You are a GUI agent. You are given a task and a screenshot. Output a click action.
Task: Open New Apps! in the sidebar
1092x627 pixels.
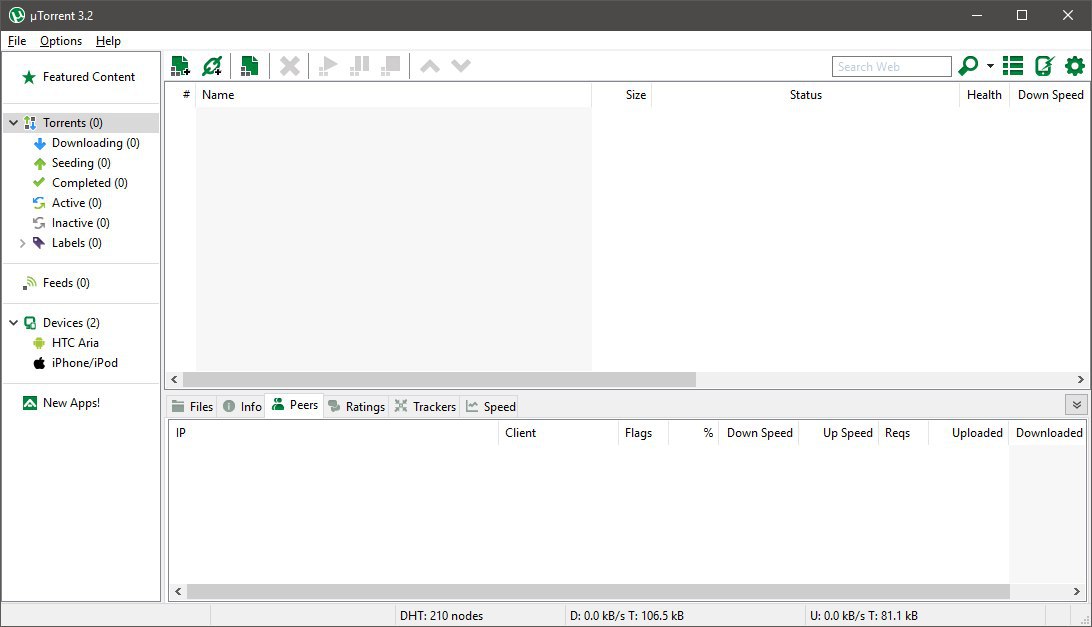click(70, 403)
